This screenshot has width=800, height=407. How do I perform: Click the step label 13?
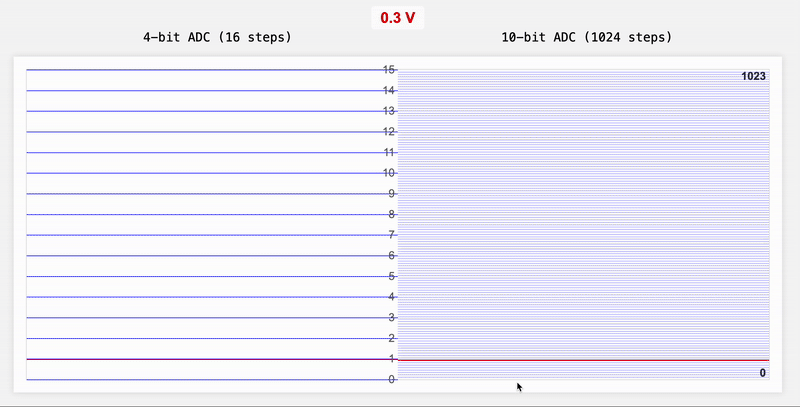389,111
